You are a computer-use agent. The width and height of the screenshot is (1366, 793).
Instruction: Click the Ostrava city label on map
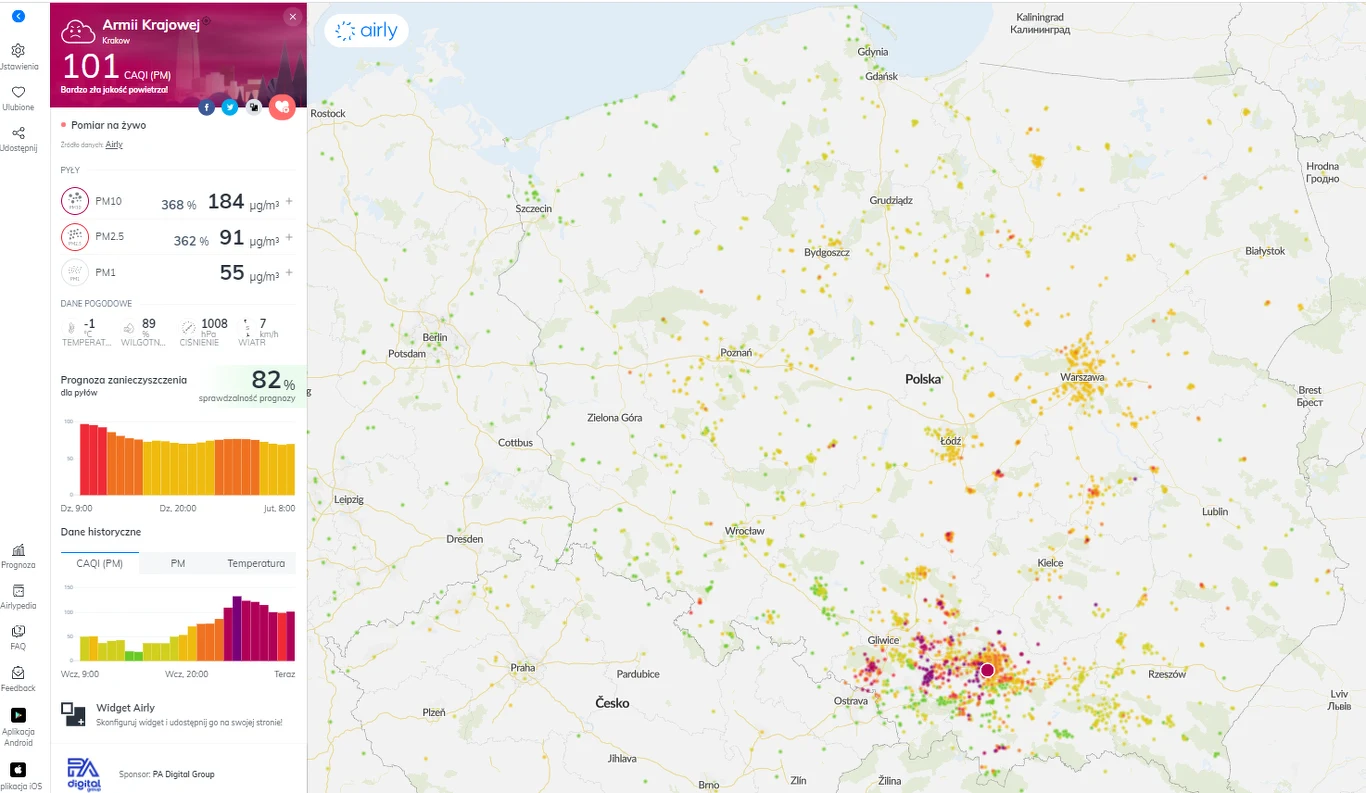851,701
